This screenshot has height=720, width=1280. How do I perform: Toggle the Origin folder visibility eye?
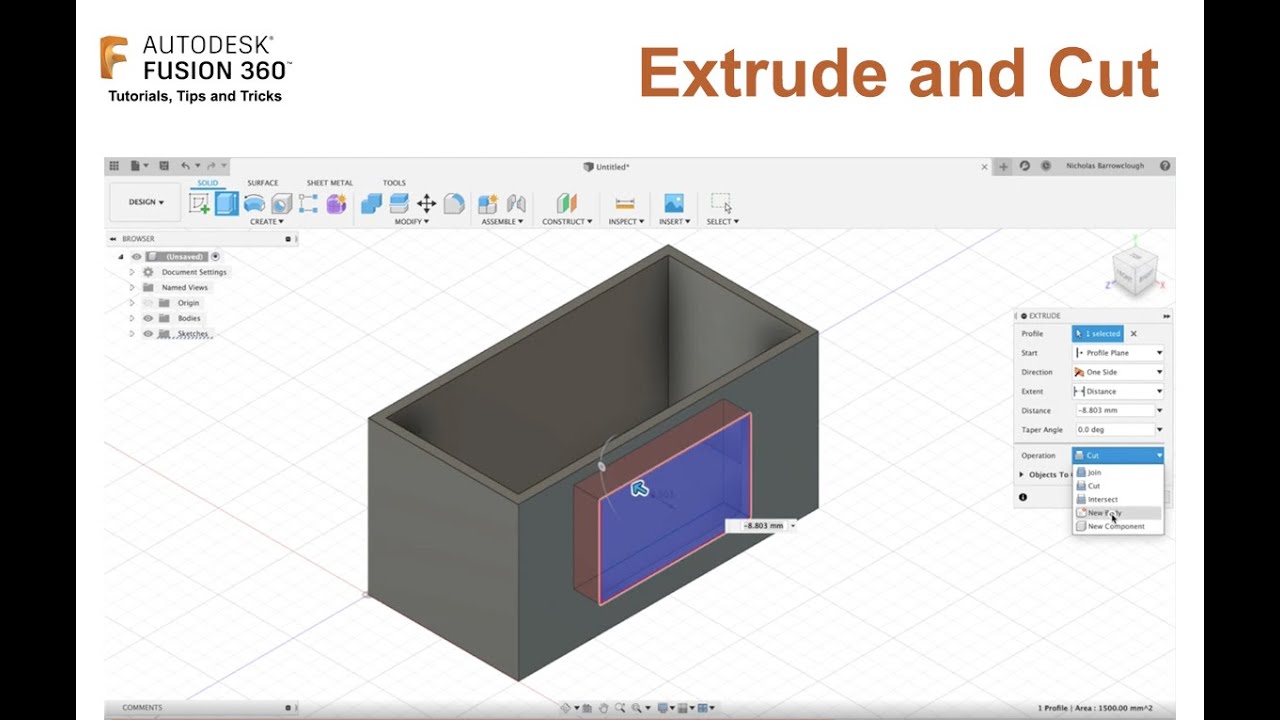pos(148,303)
